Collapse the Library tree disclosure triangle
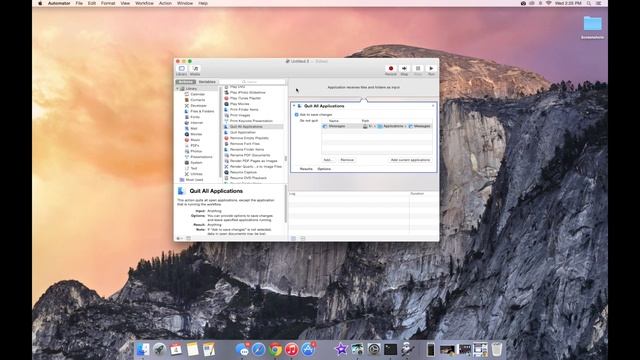 (178, 89)
